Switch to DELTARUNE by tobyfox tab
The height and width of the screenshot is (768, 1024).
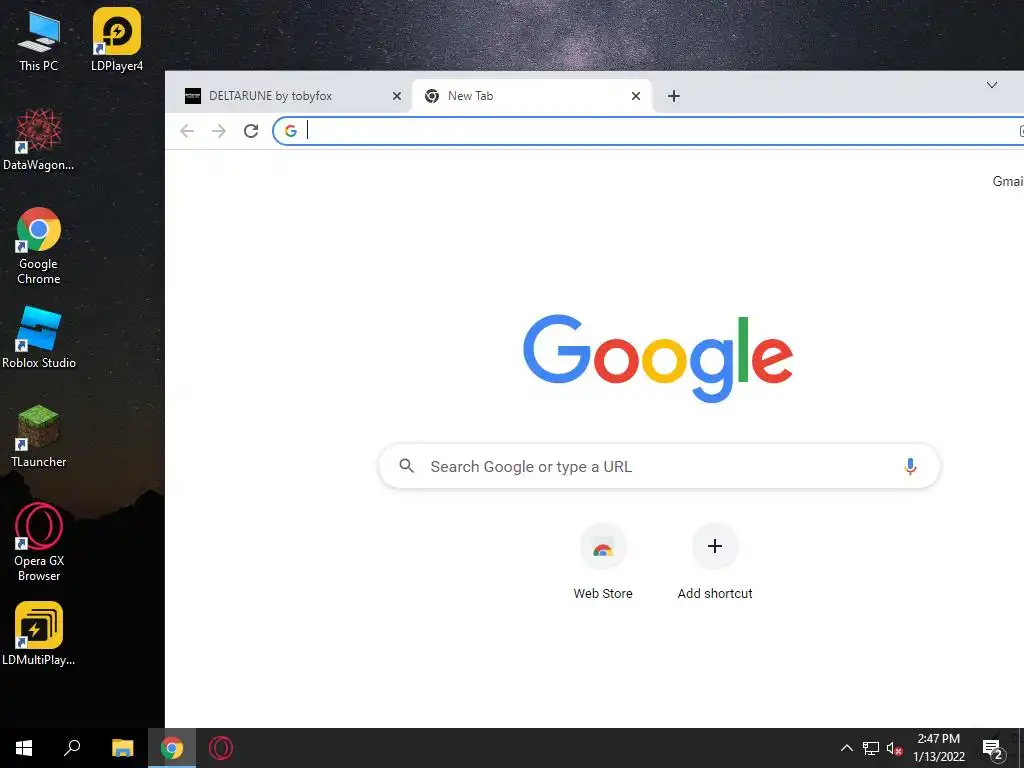tap(288, 96)
